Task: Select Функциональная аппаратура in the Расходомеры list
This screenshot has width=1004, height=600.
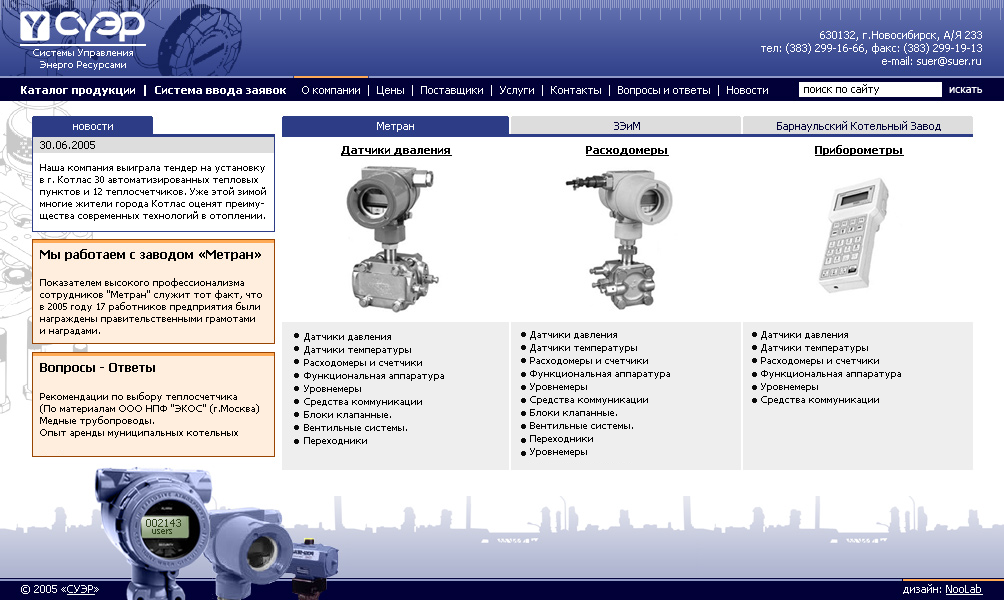Action: (600, 374)
